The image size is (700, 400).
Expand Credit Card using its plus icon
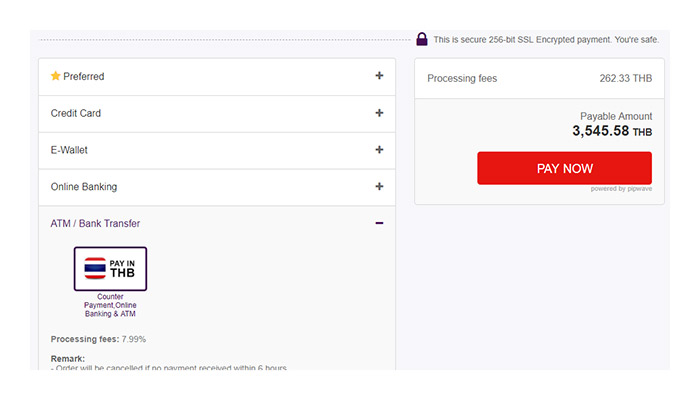click(379, 113)
